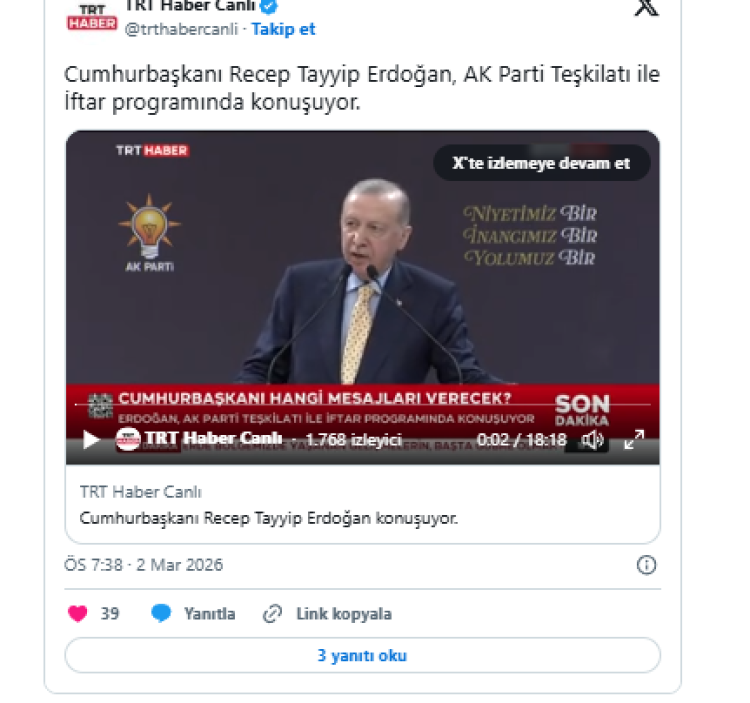
Task: Expand video to fullscreen
Action: pos(634,439)
